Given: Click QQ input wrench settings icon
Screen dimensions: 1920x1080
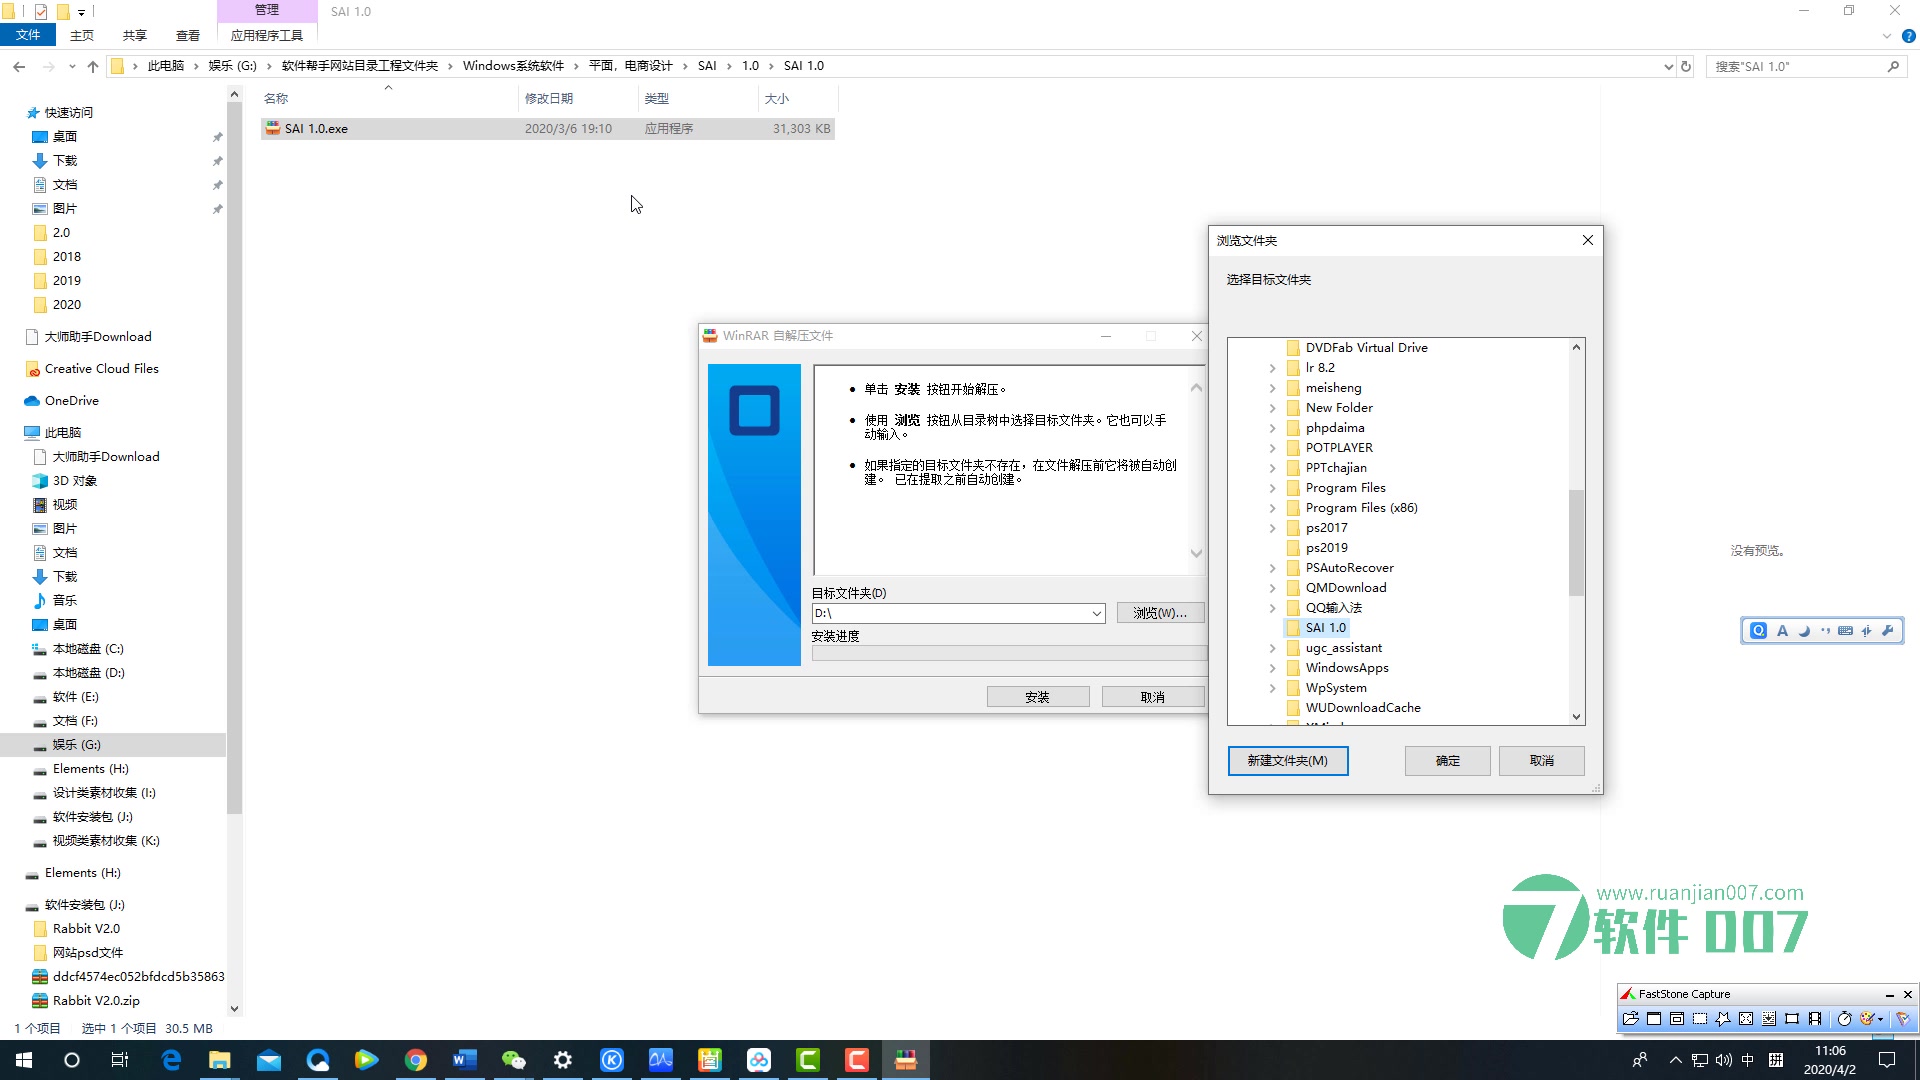Looking at the screenshot, I should pyautogui.click(x=1887, y=631).
